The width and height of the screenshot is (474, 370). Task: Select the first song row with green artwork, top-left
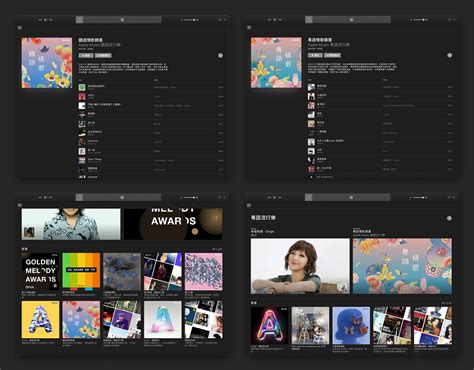click(151, 87)
